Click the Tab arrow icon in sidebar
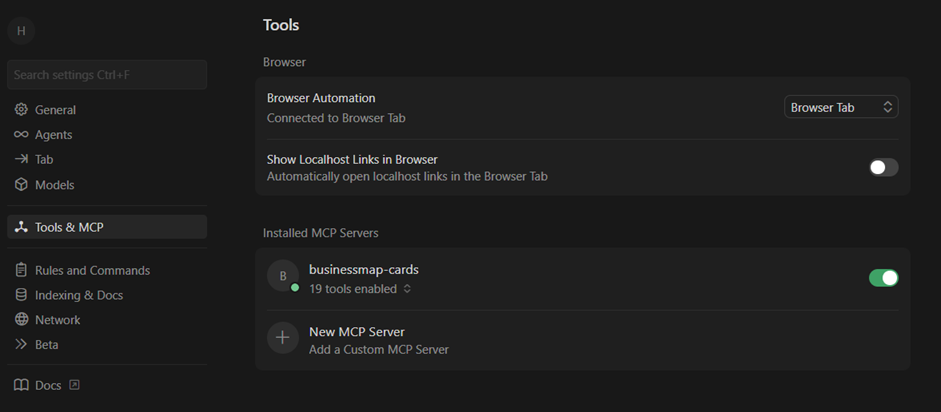941x412 pixels. [x=21, y=160]
